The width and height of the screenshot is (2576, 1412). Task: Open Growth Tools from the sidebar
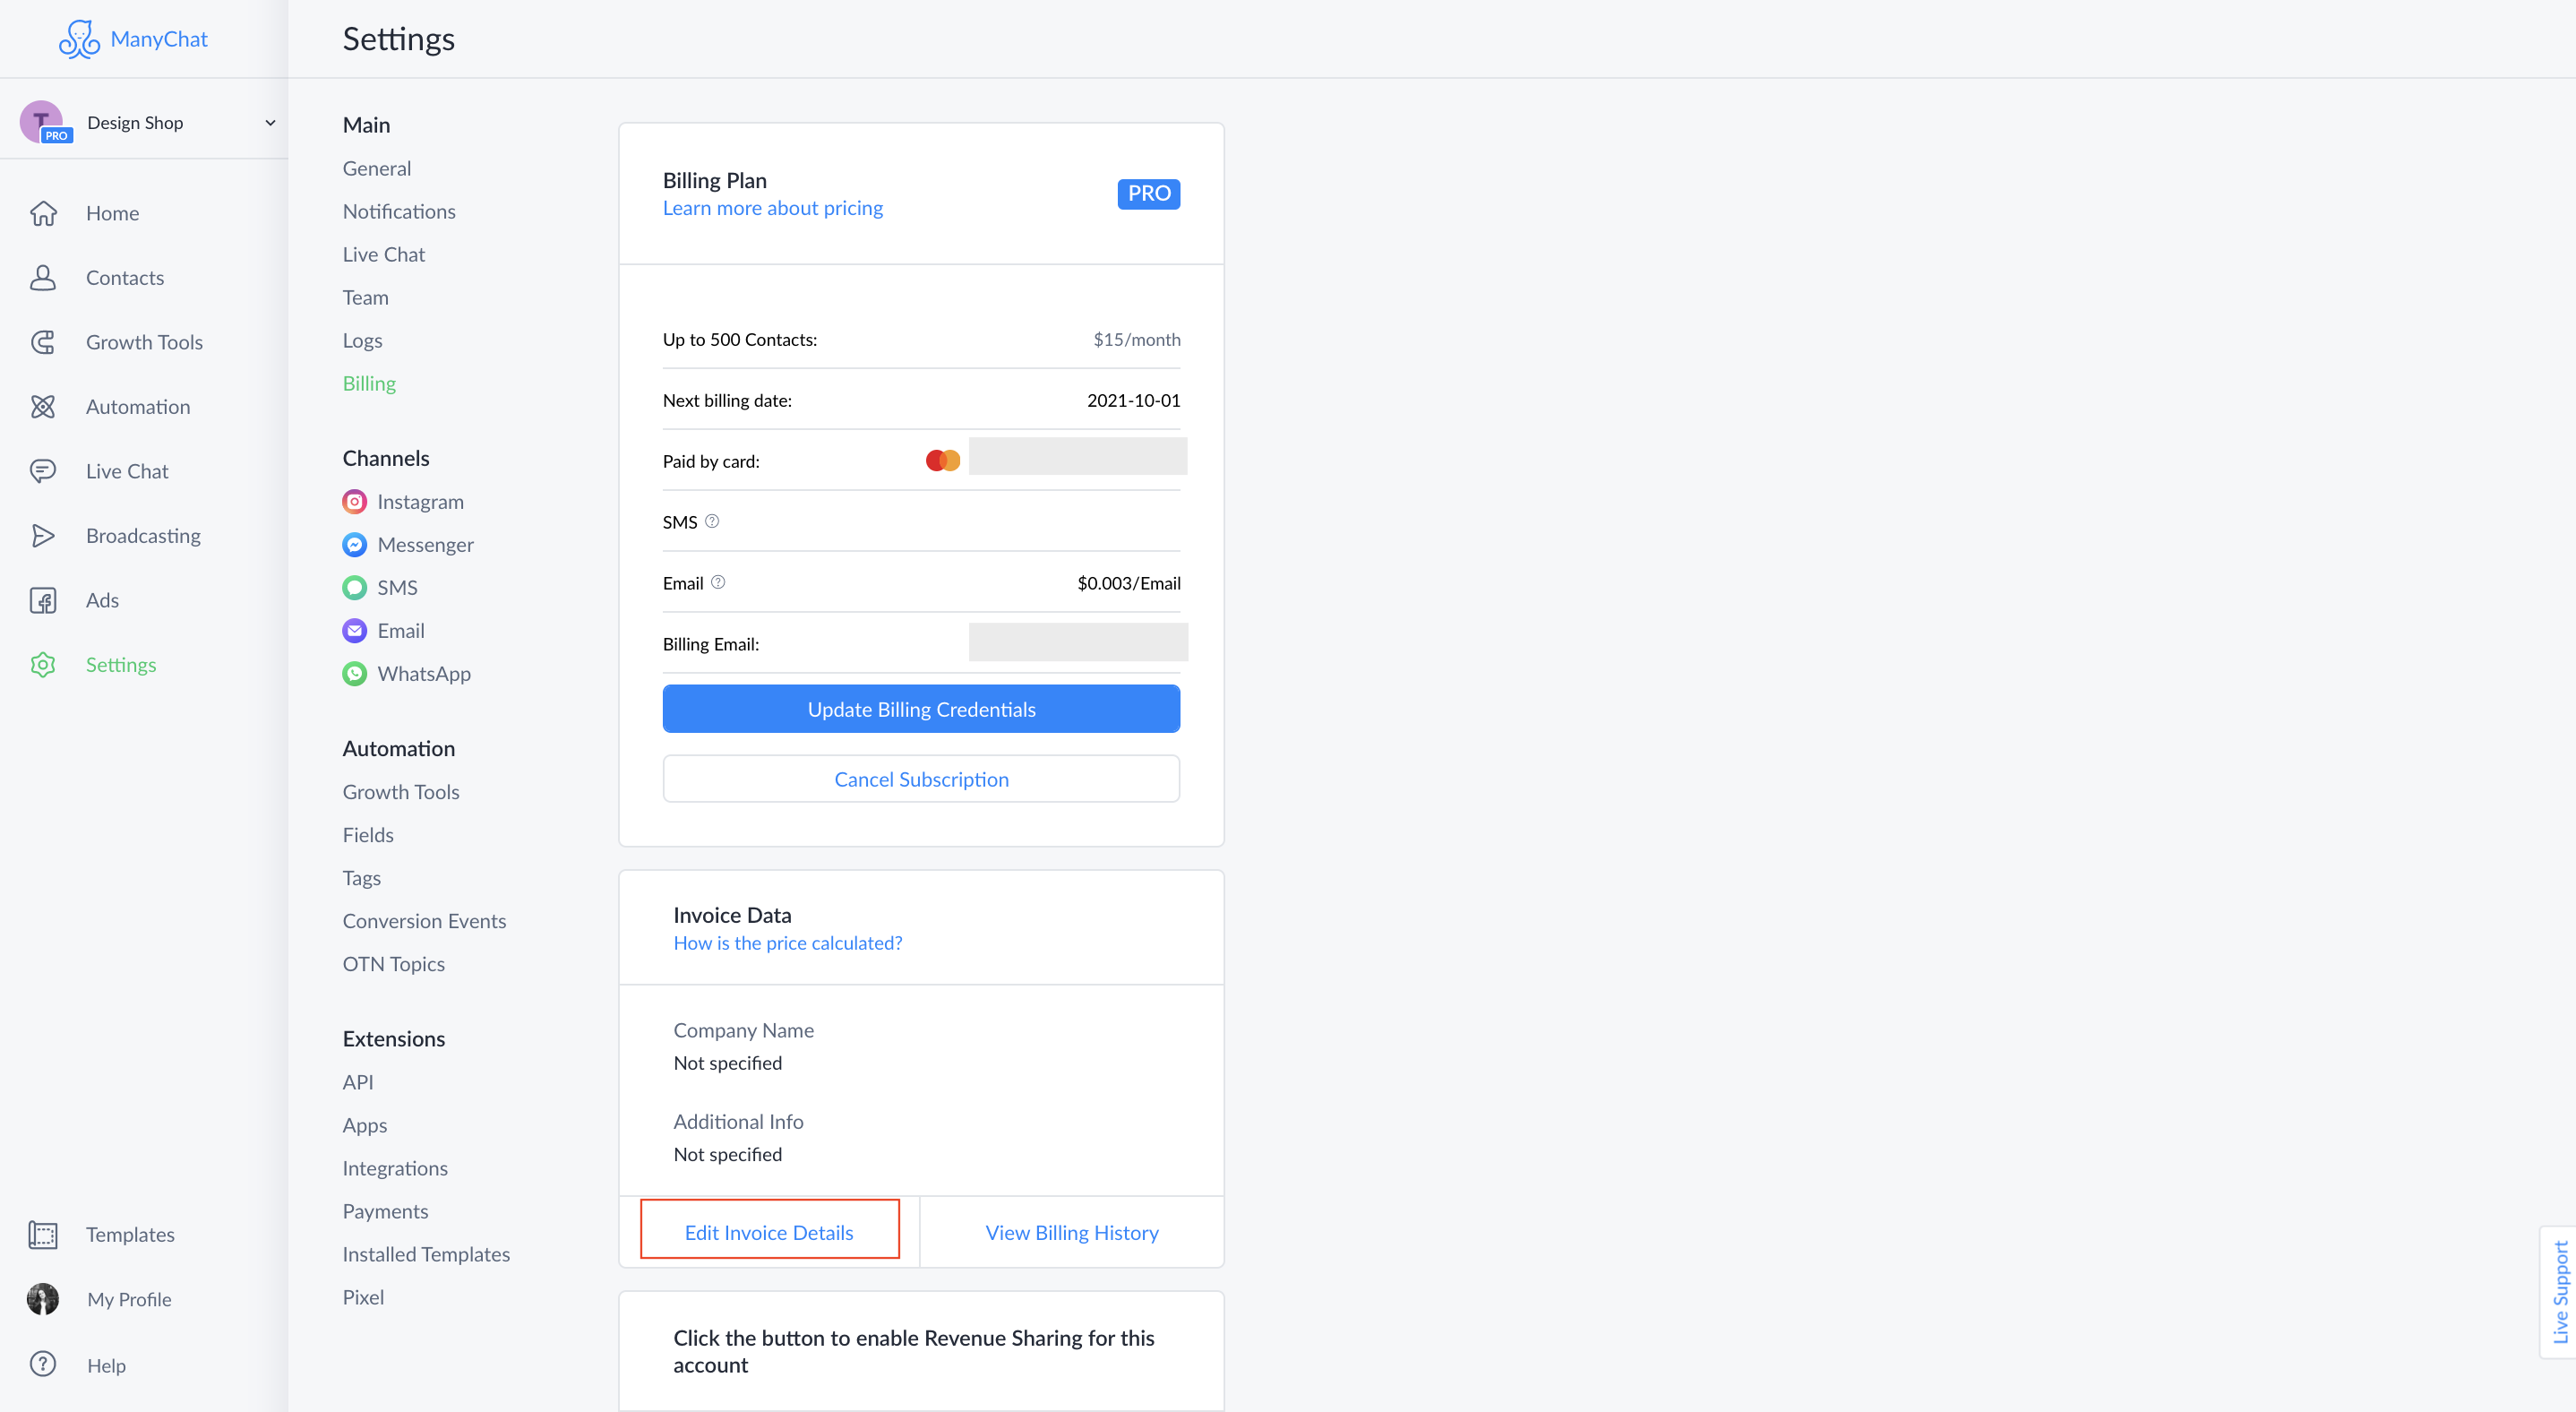44,342
